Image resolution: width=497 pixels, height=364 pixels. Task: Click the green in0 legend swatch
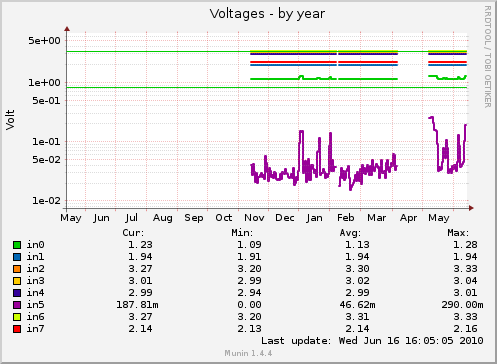[x=17, y=245]
